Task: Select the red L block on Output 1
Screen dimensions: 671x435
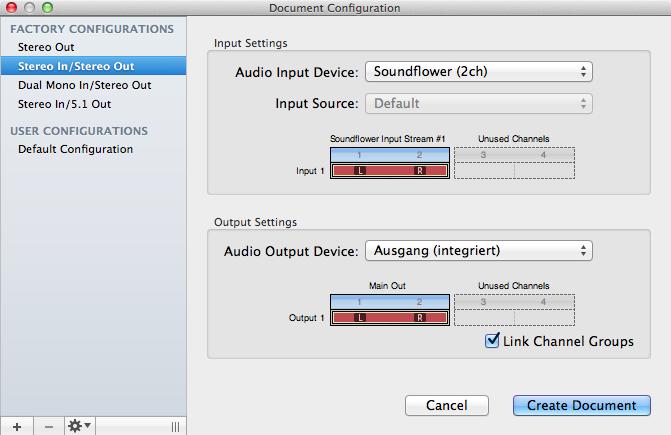Action: (360, 317)
